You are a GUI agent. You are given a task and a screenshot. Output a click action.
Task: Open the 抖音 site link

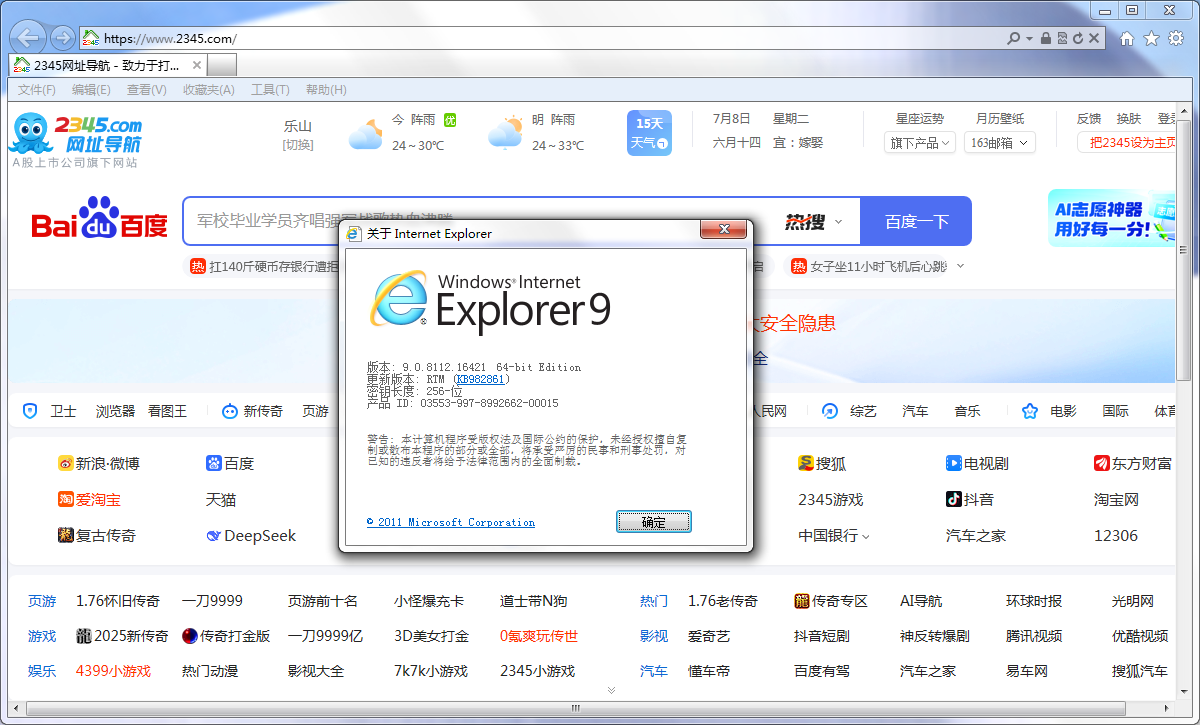(970, 499)
